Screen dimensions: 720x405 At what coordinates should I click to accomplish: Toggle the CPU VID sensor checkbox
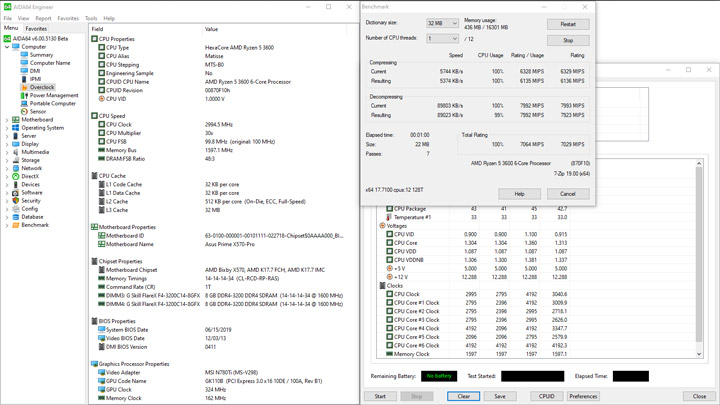click(389, 234)
